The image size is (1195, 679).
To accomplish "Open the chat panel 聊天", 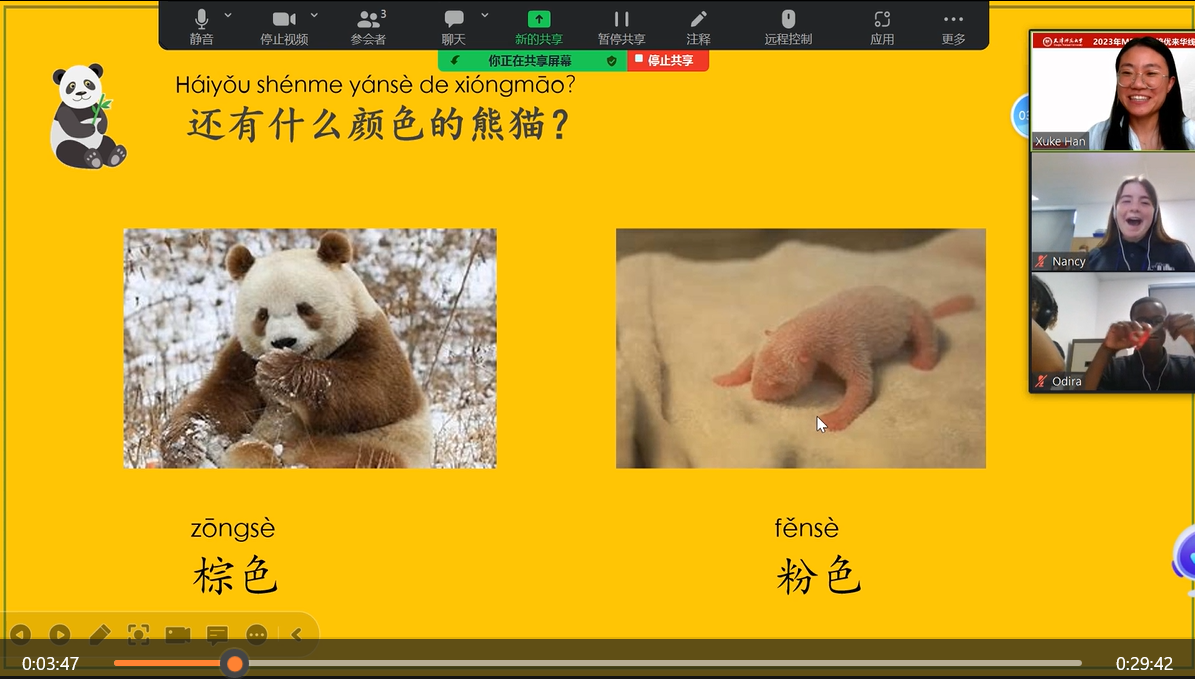I will tap(454, 26).
